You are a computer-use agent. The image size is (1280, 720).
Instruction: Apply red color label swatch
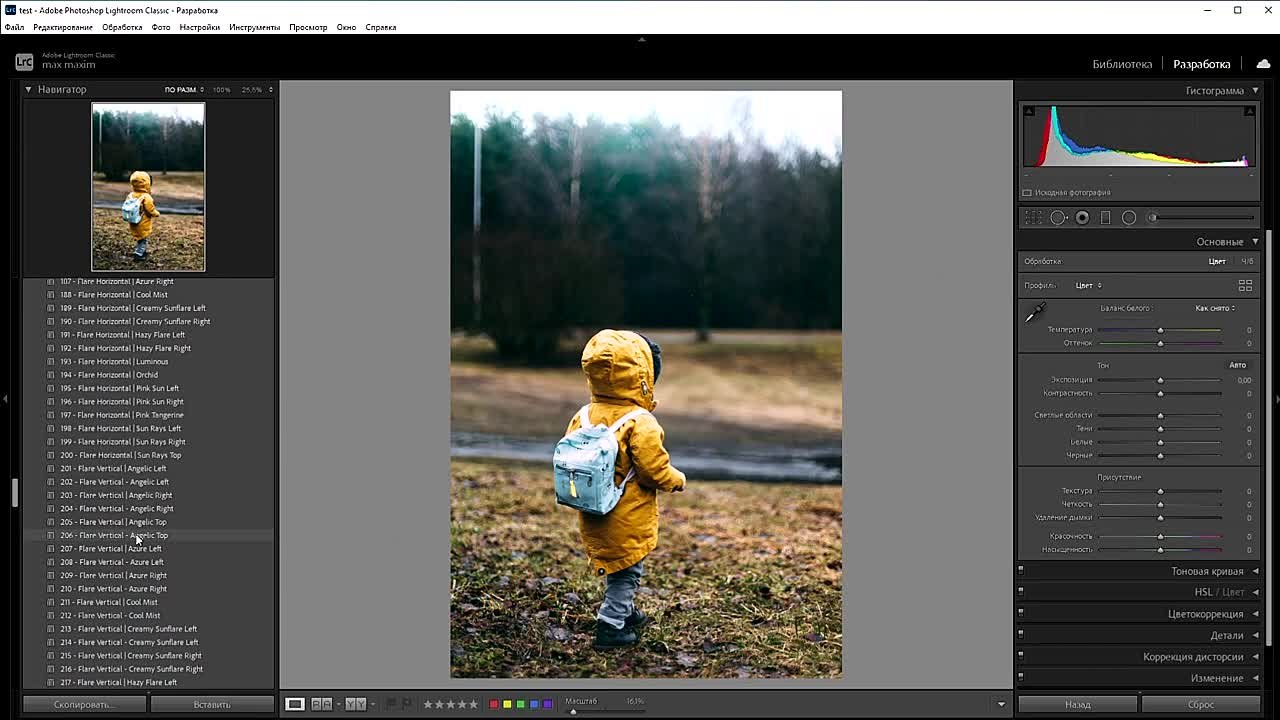tap(493, 704)
